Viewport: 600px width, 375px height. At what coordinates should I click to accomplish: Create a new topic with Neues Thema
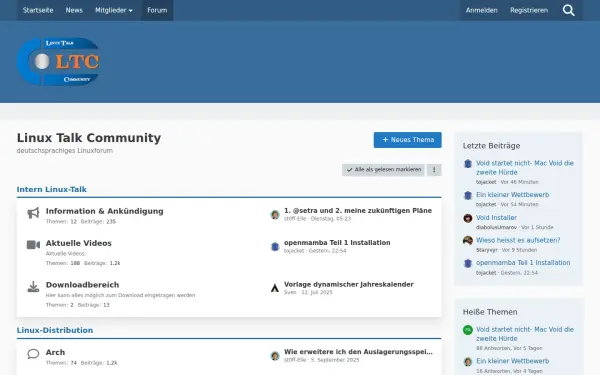(x=408, y=140)
